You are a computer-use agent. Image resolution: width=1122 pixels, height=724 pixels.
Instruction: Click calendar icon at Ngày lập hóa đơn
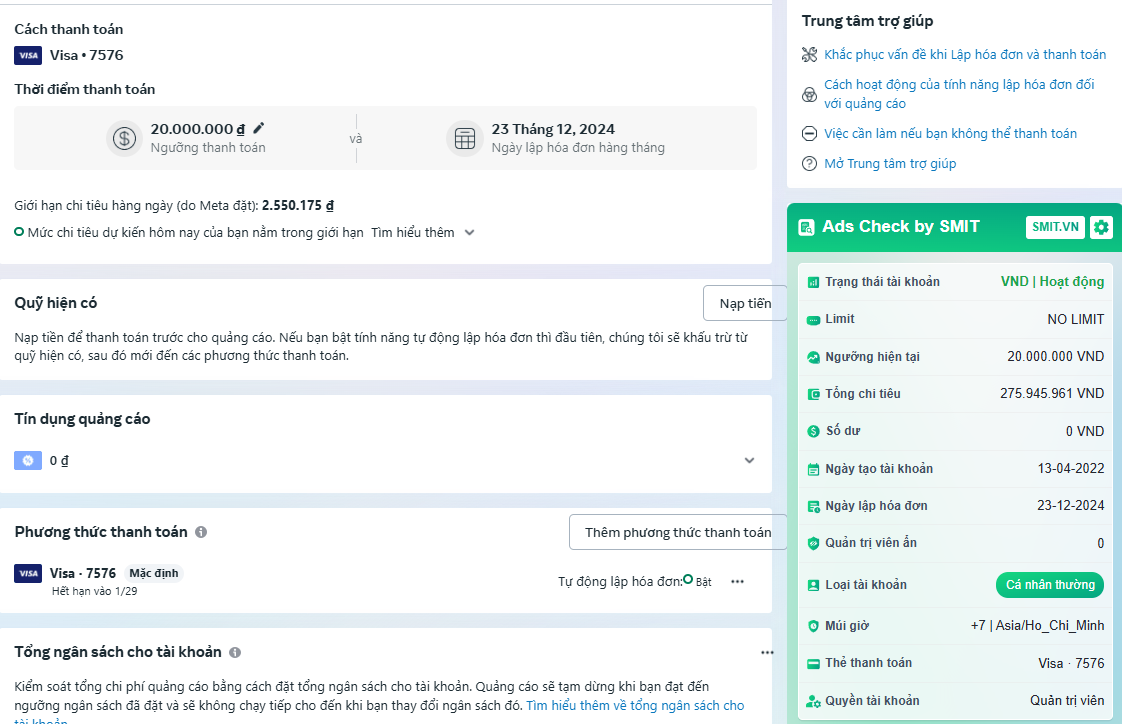[x=464, y=138]
